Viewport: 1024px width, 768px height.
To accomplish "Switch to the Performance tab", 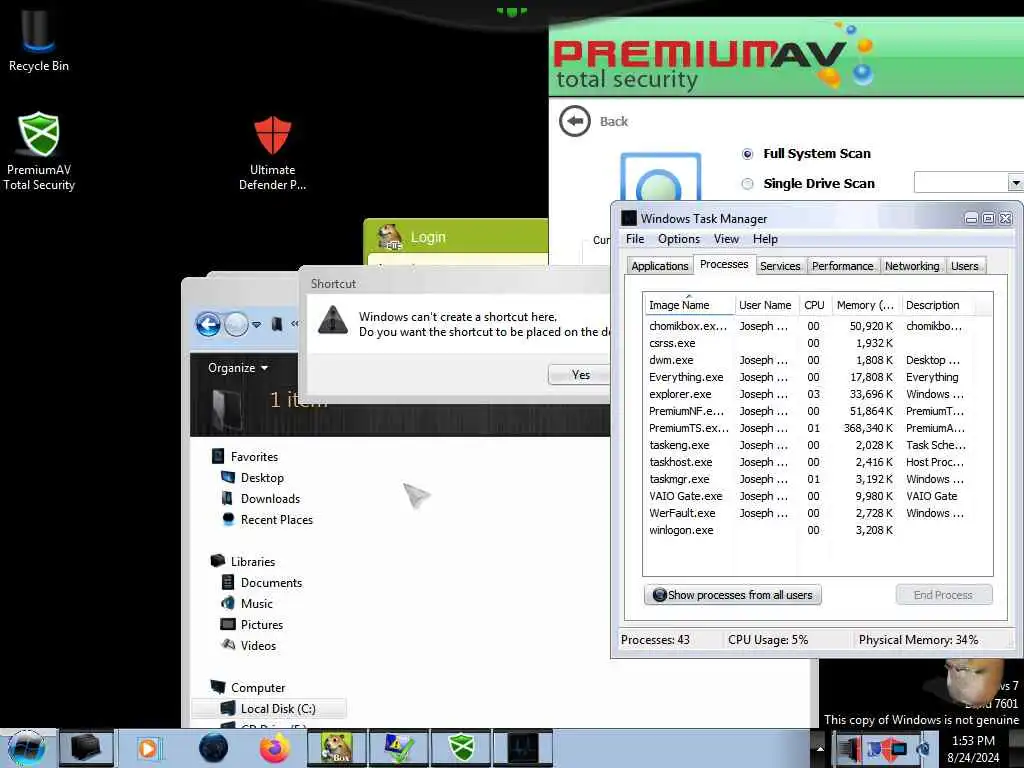I will click(x=842, y=266).
